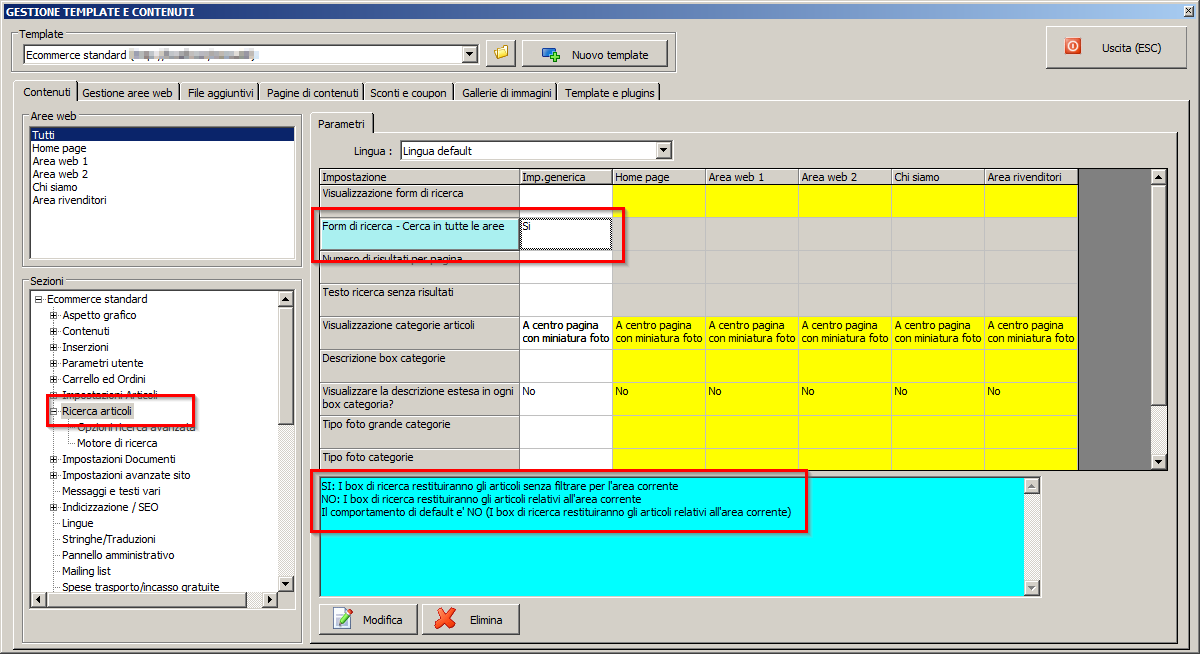
Task: Collapse the Ecommerce standard tree root
Action: point(38,299)
